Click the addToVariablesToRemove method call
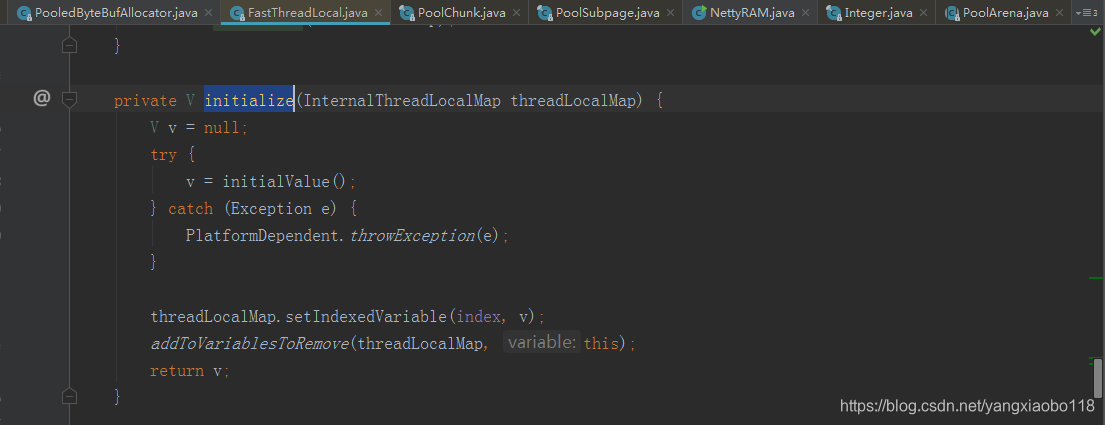 (x=250, y=343)
